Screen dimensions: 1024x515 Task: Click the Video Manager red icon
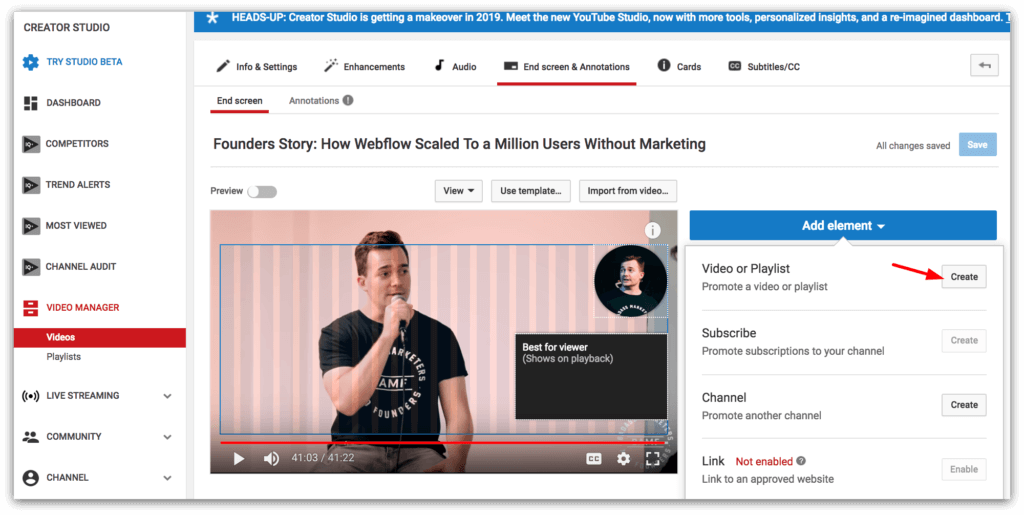[x=31, y=307]
